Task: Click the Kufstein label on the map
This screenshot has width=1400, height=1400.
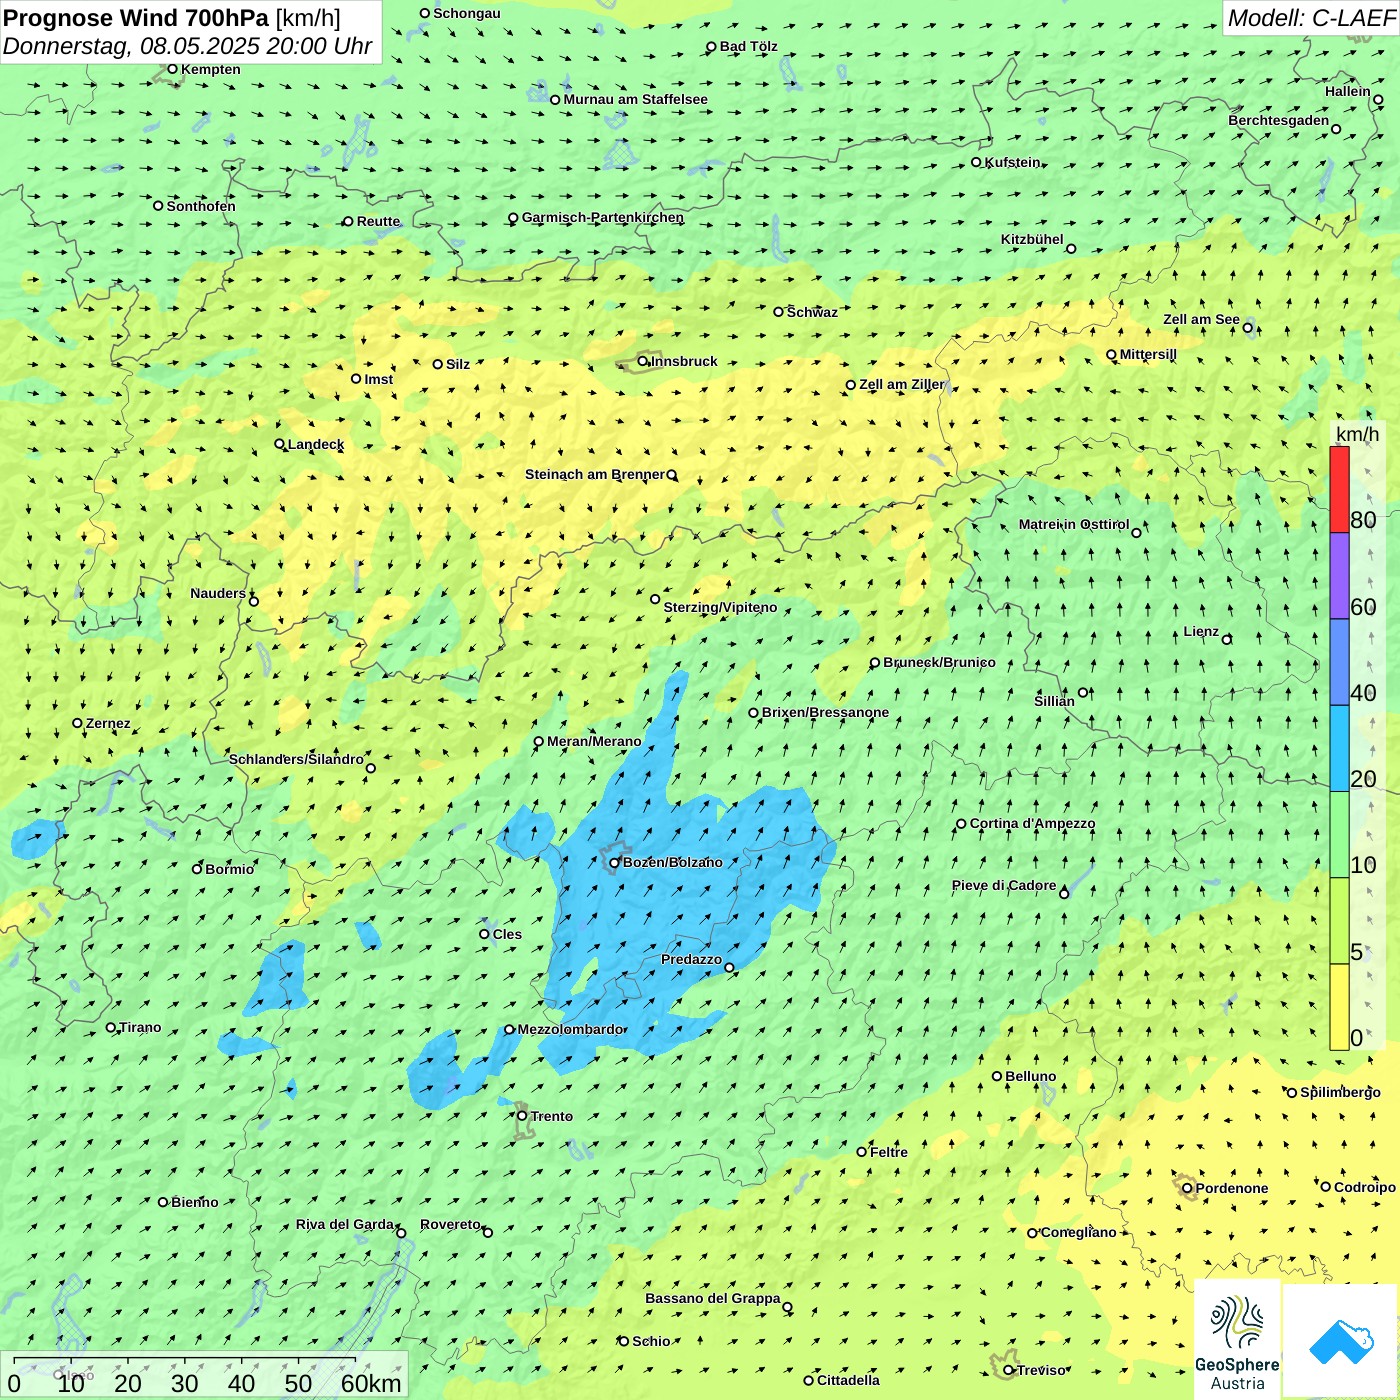Action: [x=1012, y=162]
